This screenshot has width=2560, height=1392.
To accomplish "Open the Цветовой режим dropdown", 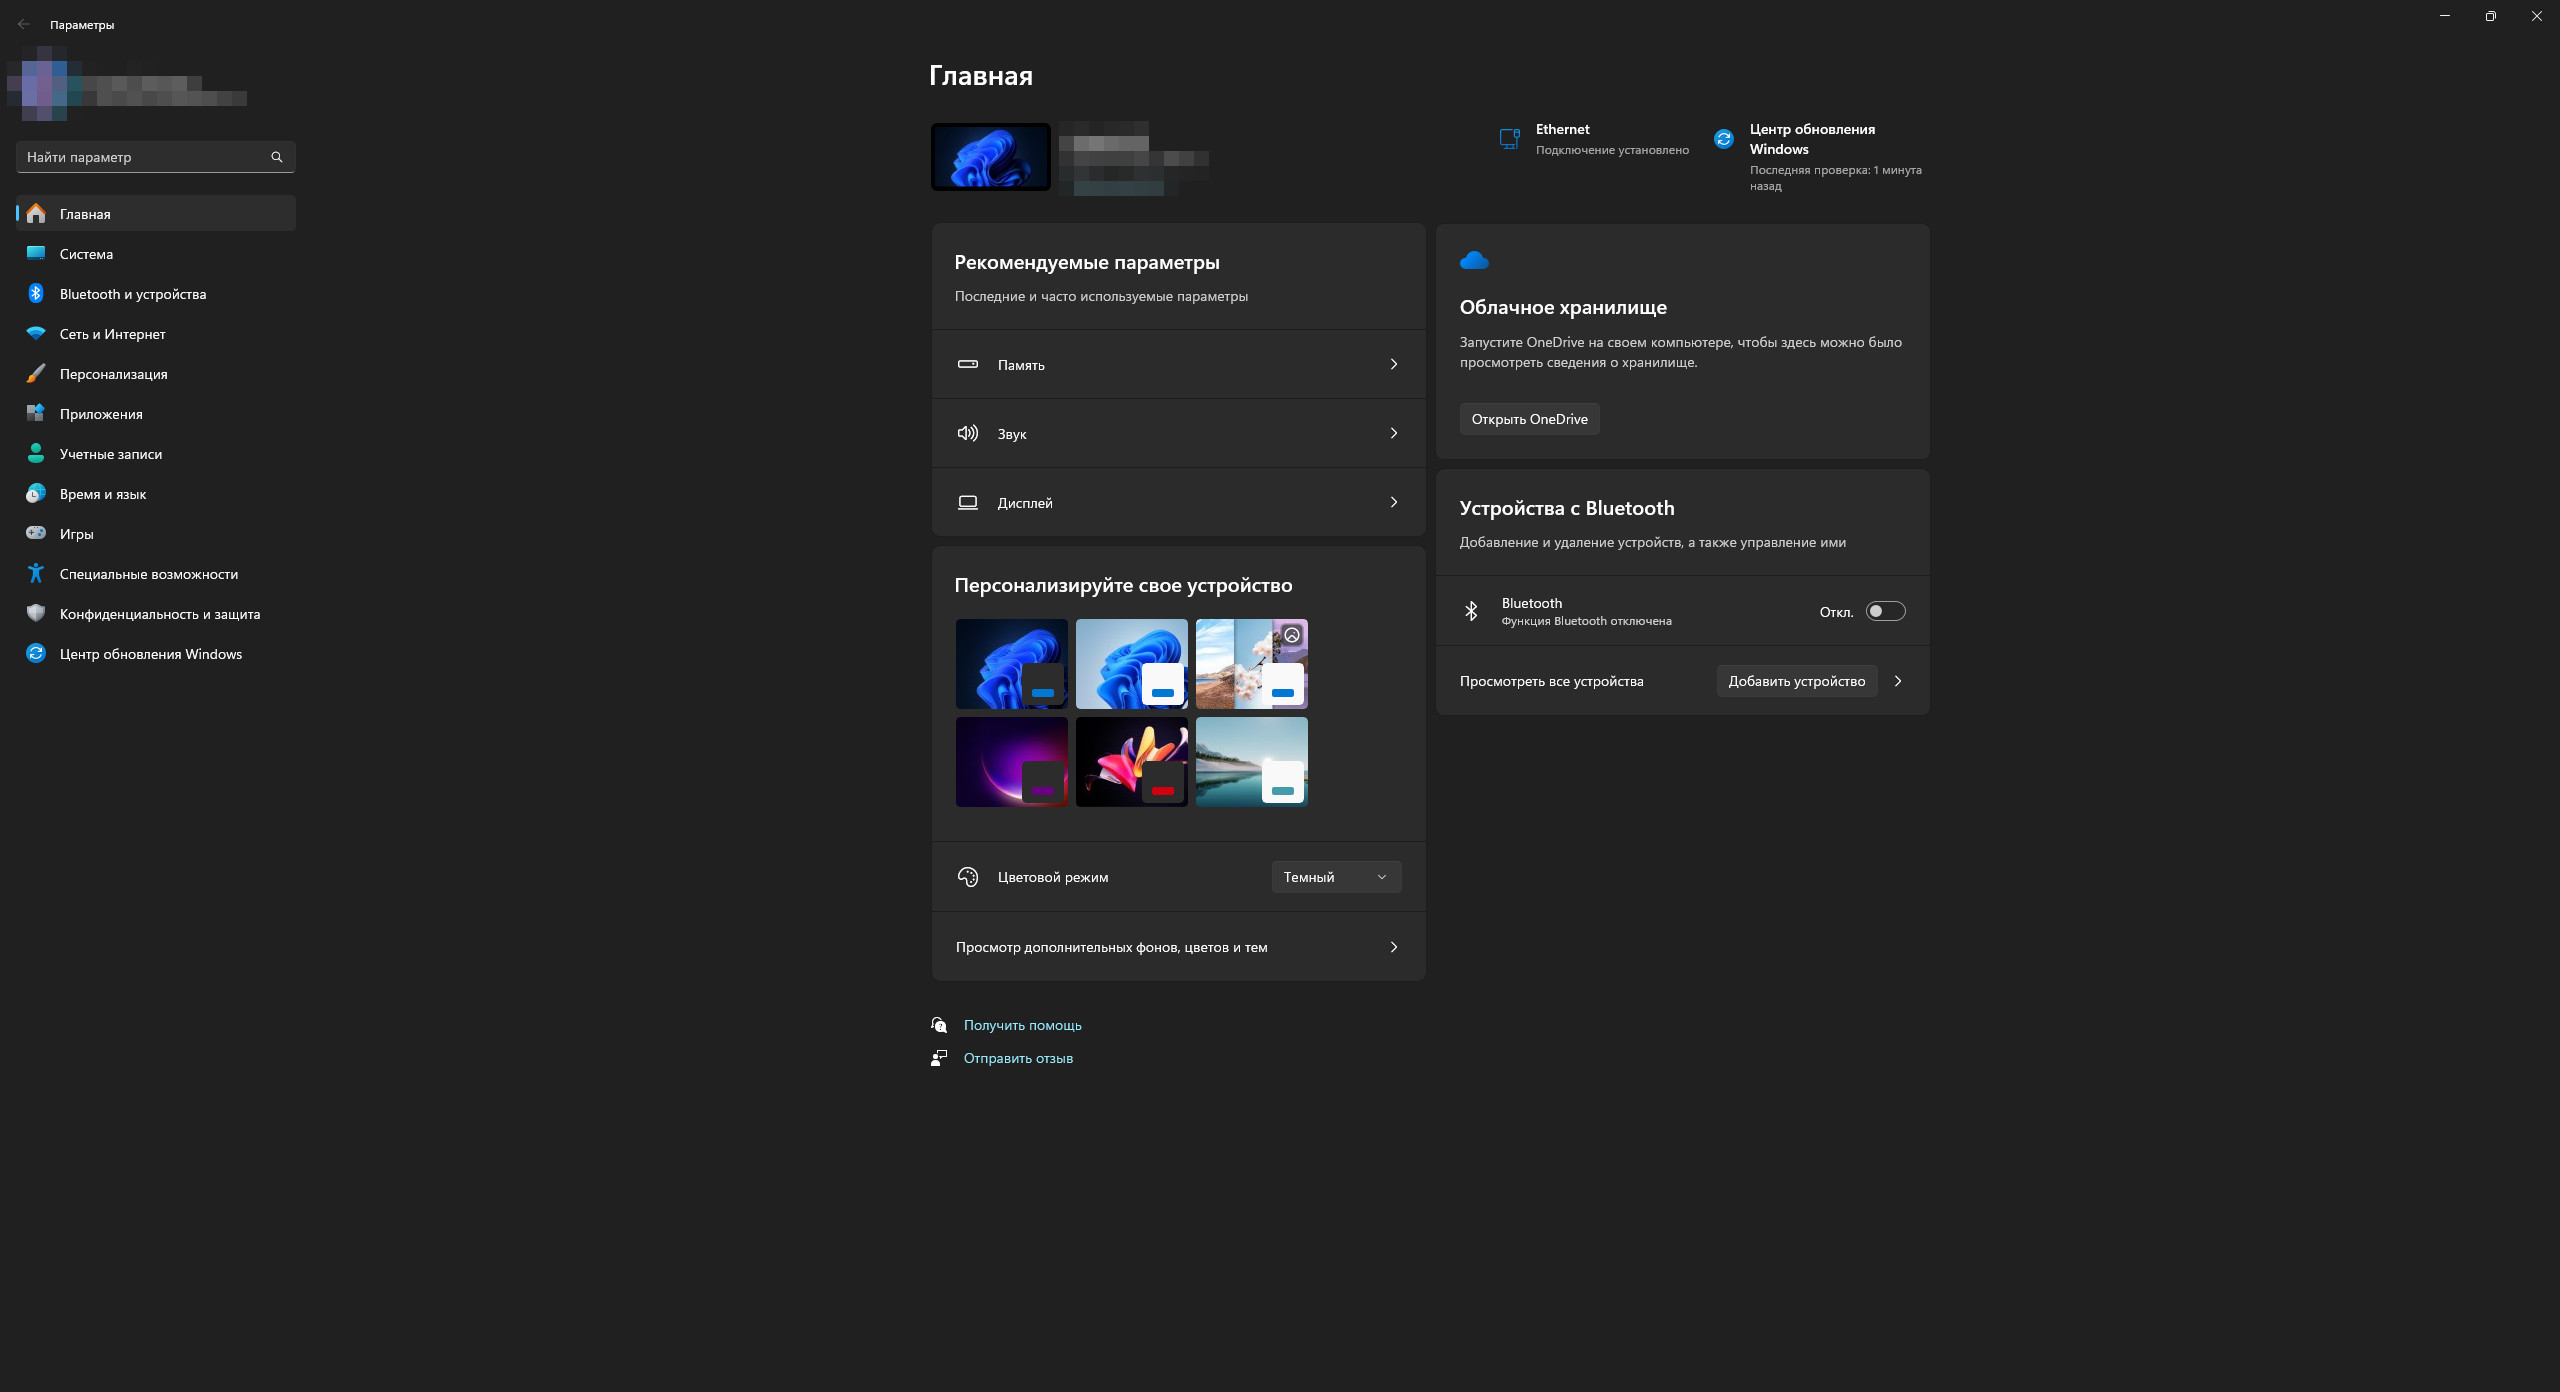I will (1336, 877).
